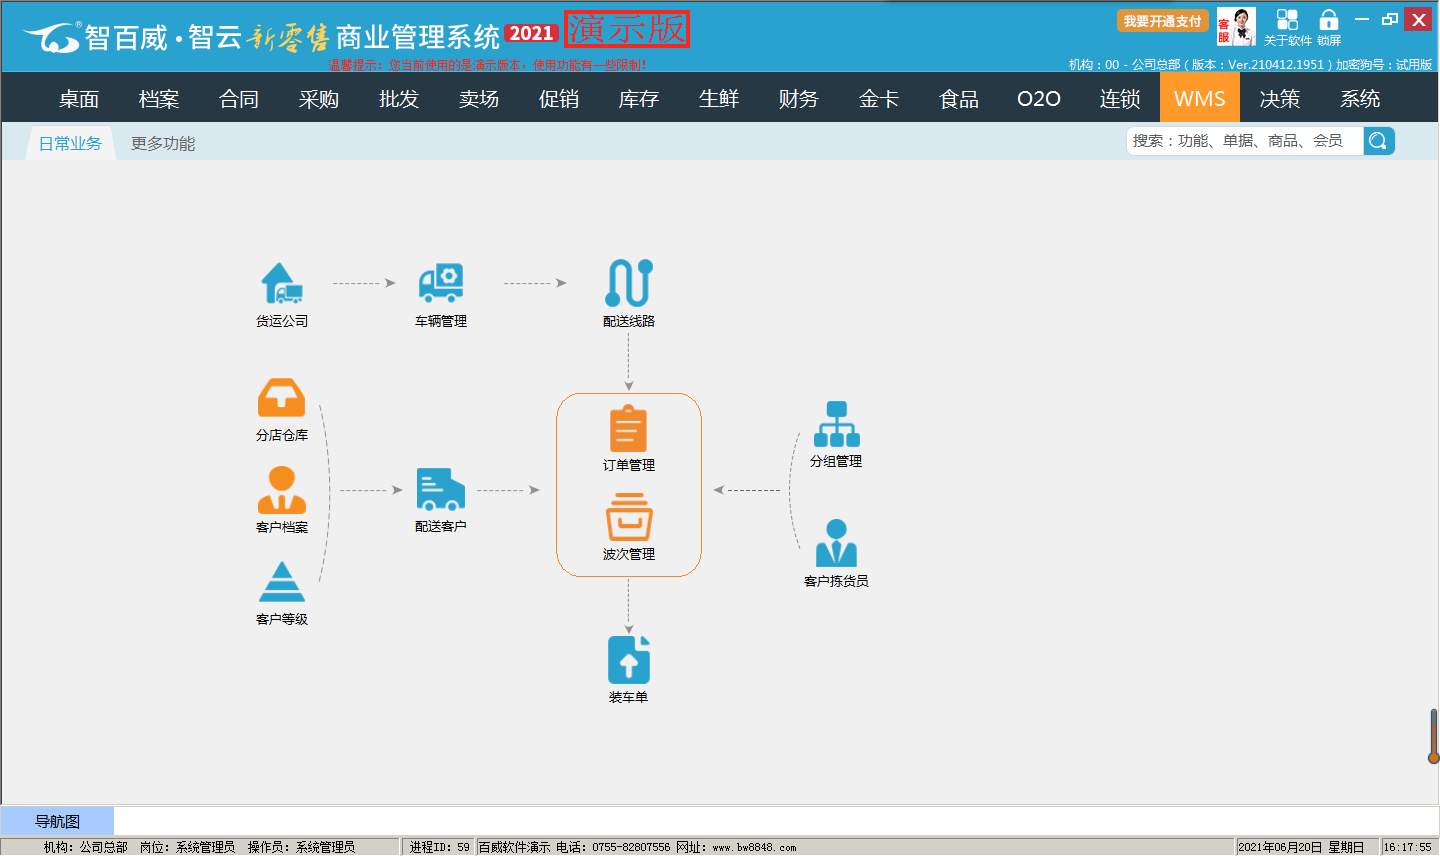Select the 导航图 bottom tab
Viewport: 1440px width, 856px height.
coord(57,822)
